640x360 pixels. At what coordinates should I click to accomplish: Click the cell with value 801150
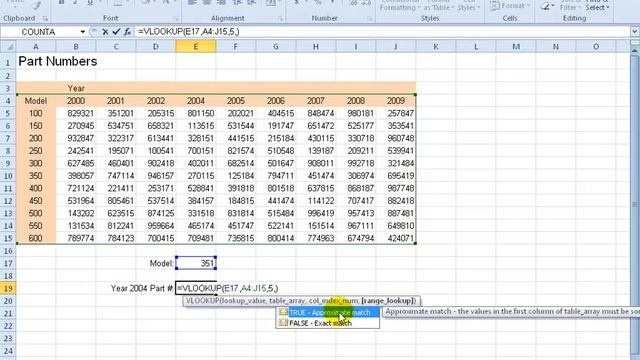196,113
